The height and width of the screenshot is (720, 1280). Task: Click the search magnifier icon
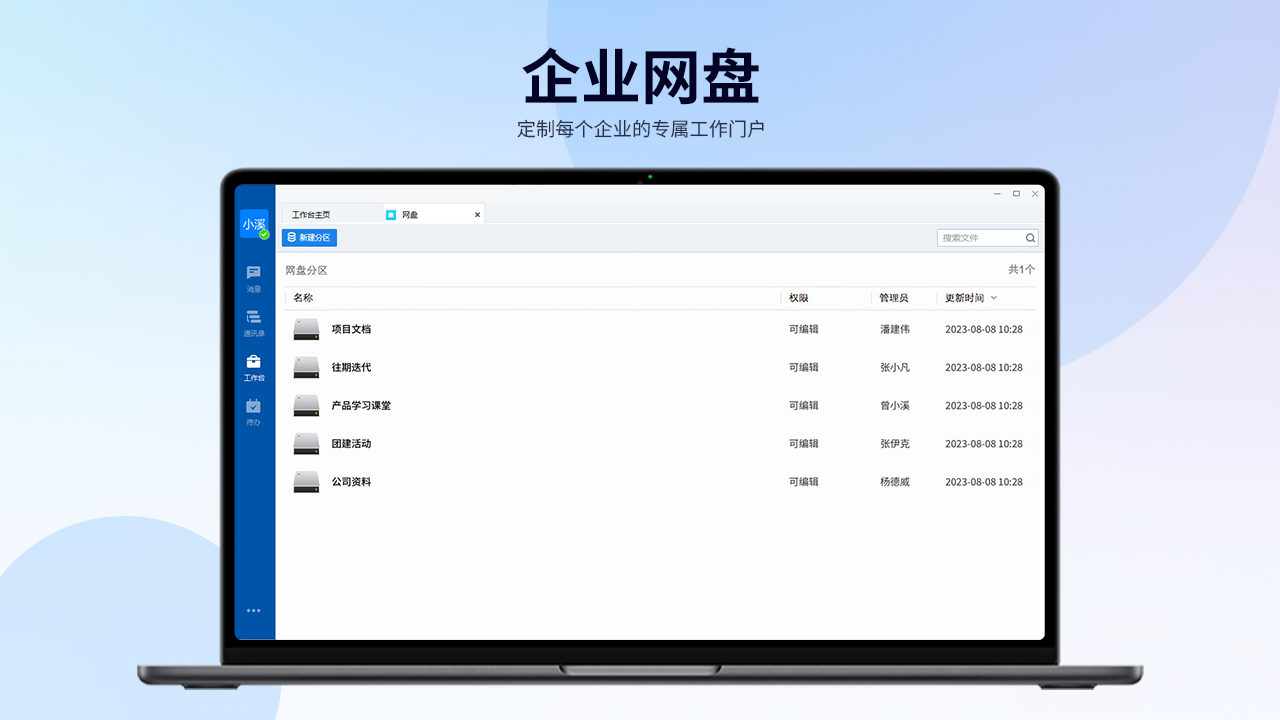pos(1029,238)
